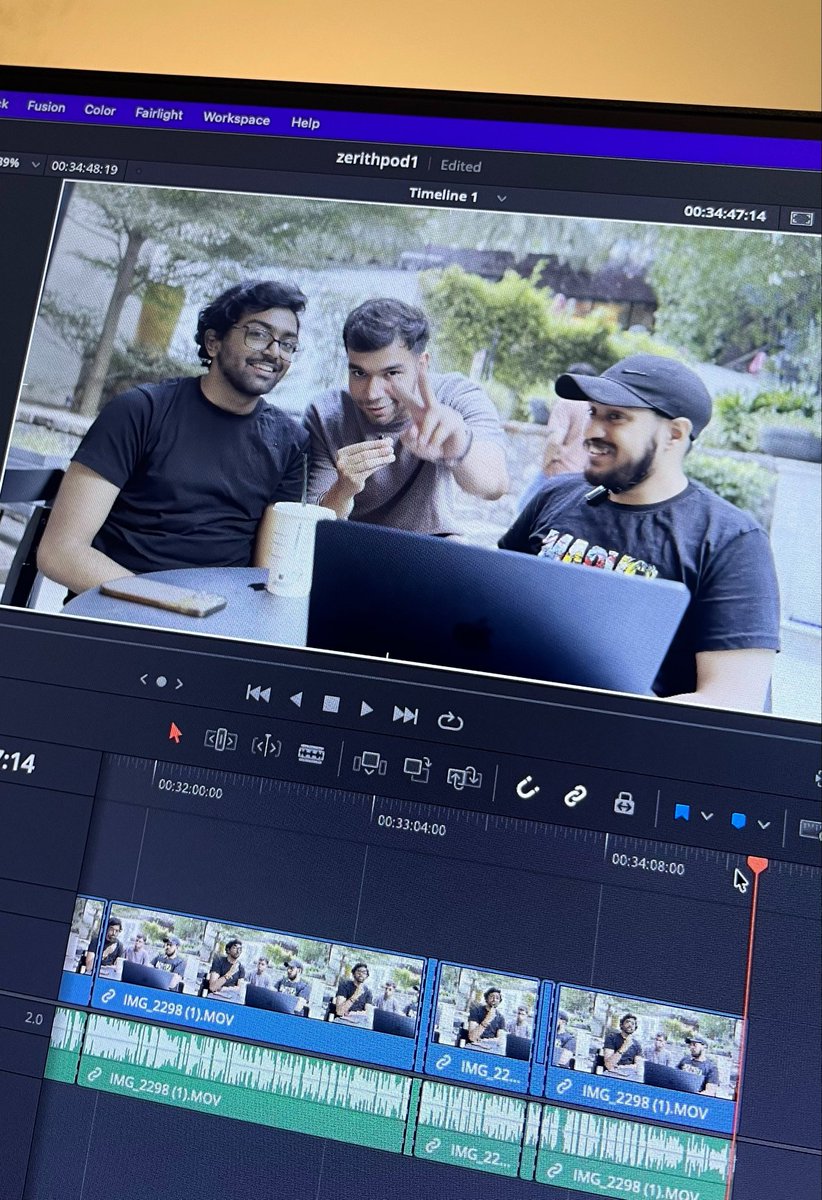822x1200 pixels.
Task: Toggle loop playback
Action: (x=450, y=720)
